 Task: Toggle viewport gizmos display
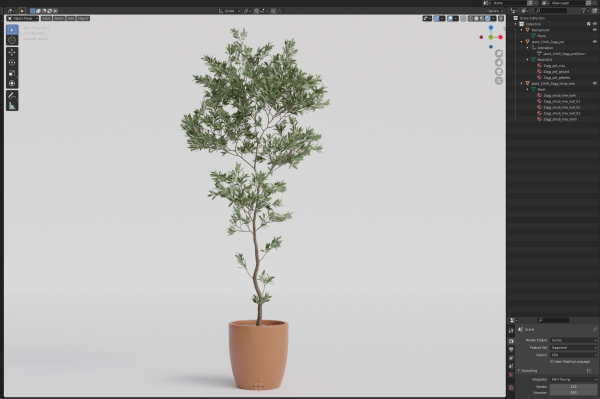tap(436, 18)
